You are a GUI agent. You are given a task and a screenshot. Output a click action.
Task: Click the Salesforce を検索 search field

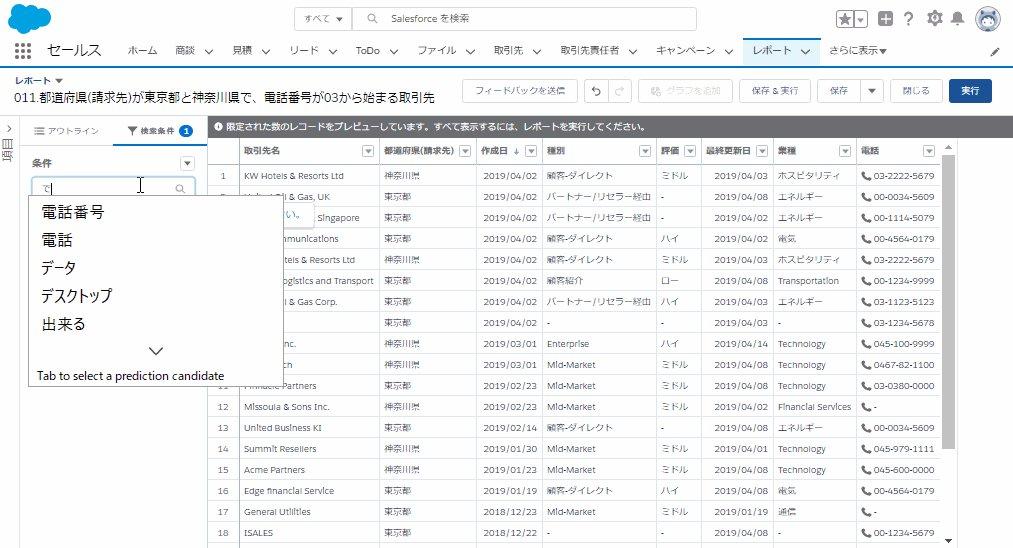pos(524,19)
